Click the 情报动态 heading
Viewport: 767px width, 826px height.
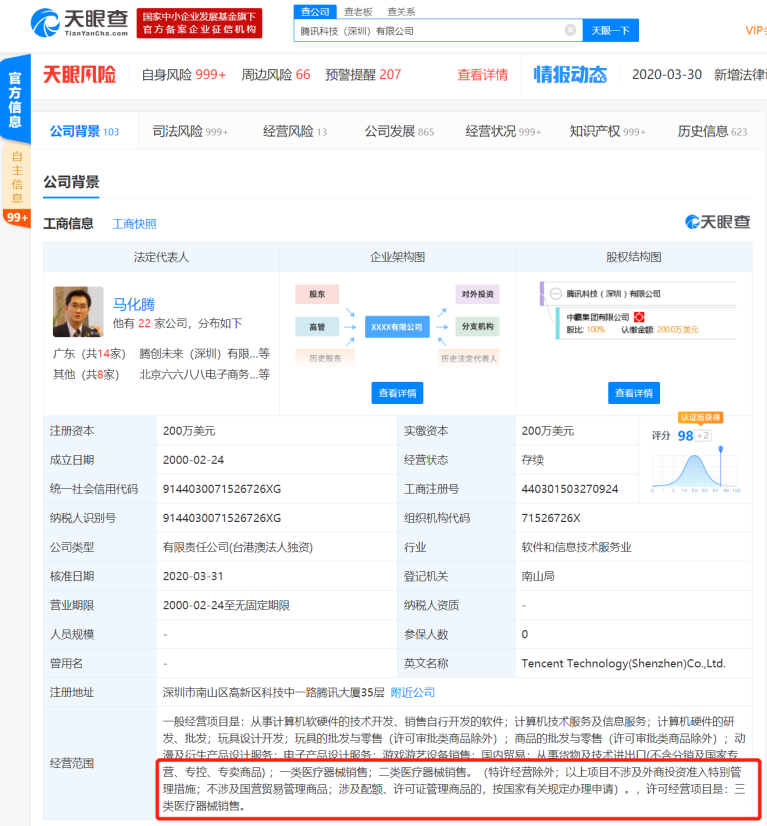pyautogui.click(x=570, y=75)
